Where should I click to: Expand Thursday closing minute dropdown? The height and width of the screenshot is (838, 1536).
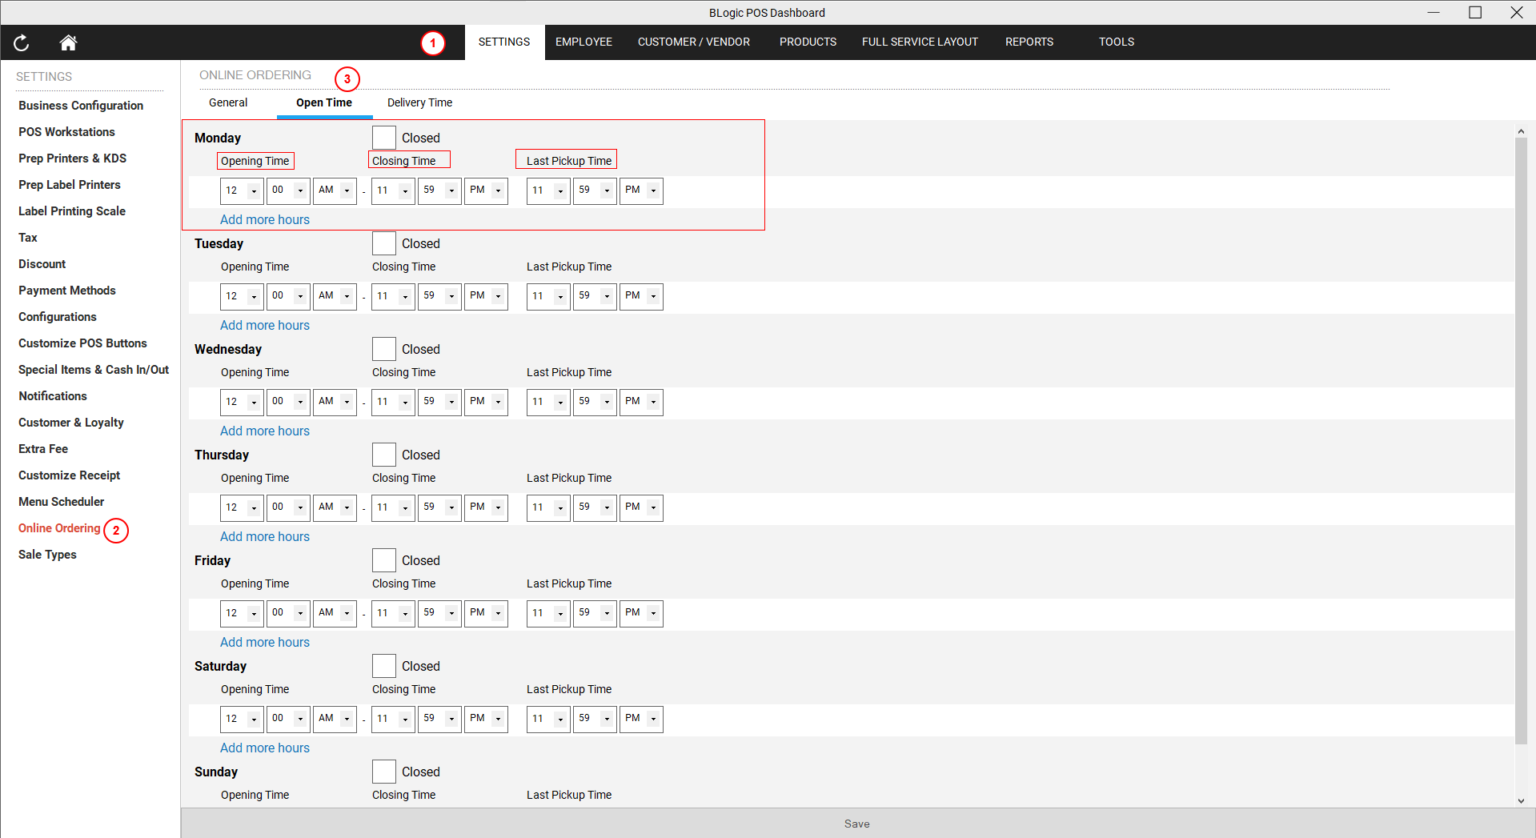tap(439, 507)
